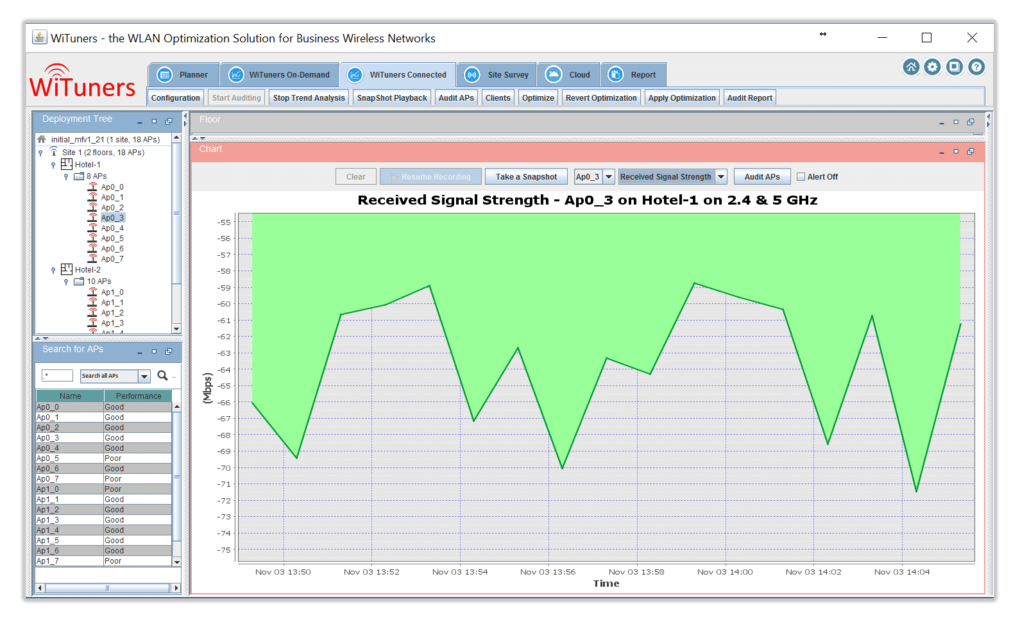The width and height of the screenshot is (1020, 622).
Task: Click the Ap0_5 access point icon
Action: click(92, 238)
